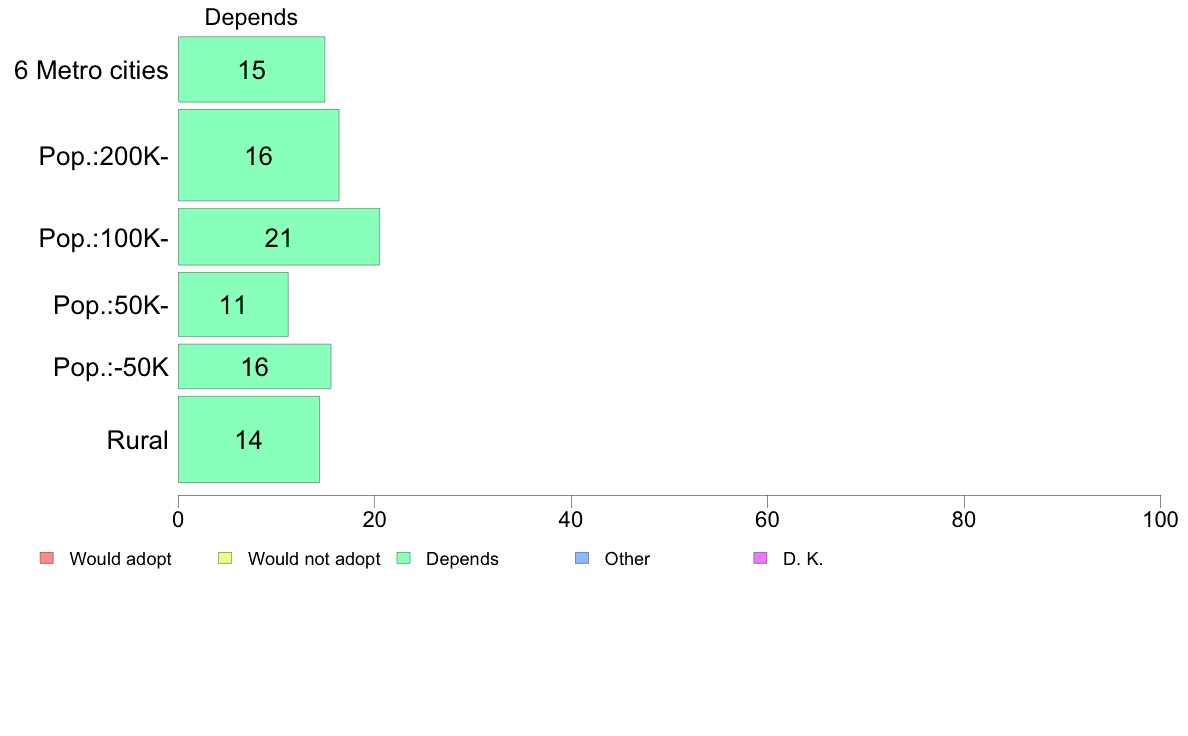Image resolution: width=1188 pixels, height=736 pixels.
Task: Click the Would adopt legend label
Action: [120, 559]
